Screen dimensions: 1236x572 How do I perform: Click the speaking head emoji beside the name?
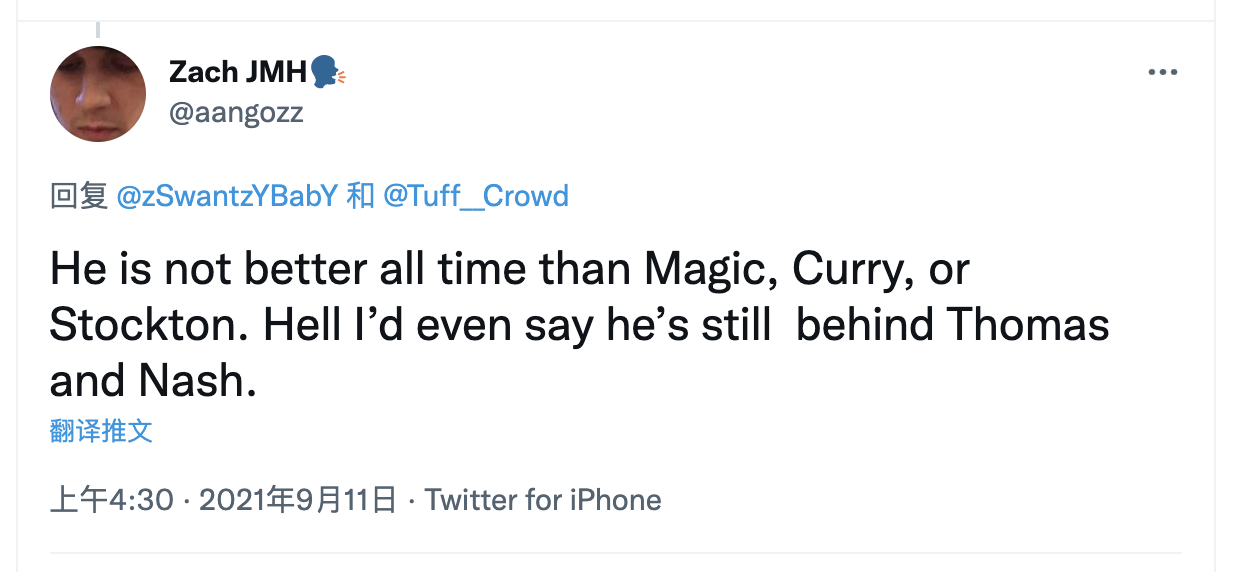[326, 72]
